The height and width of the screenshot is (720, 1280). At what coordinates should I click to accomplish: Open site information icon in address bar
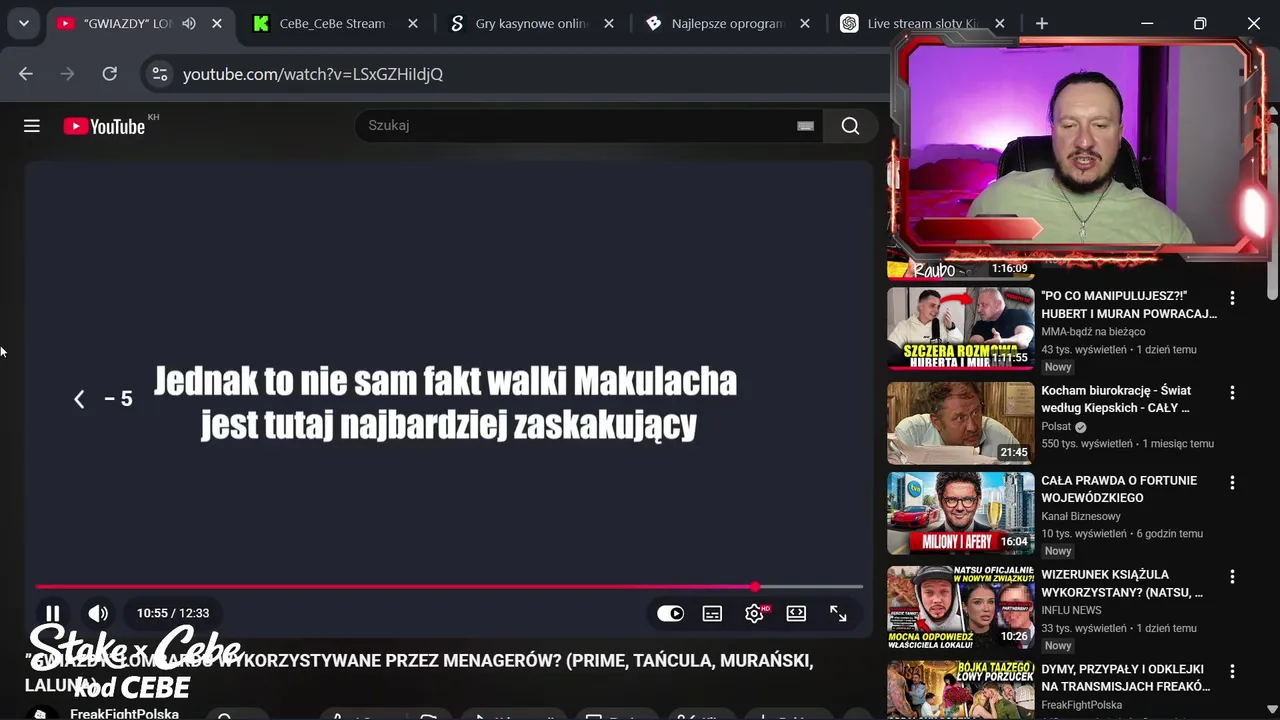pyautogui.click(x=160, y=73)
